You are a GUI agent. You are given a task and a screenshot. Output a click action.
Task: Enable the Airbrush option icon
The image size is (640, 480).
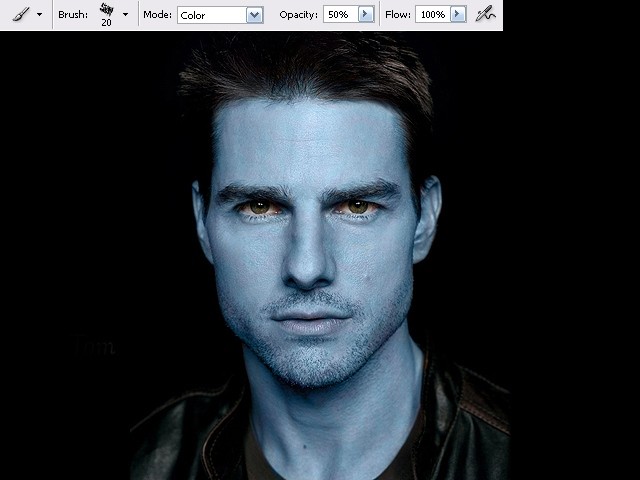click(x=486, y=15)
